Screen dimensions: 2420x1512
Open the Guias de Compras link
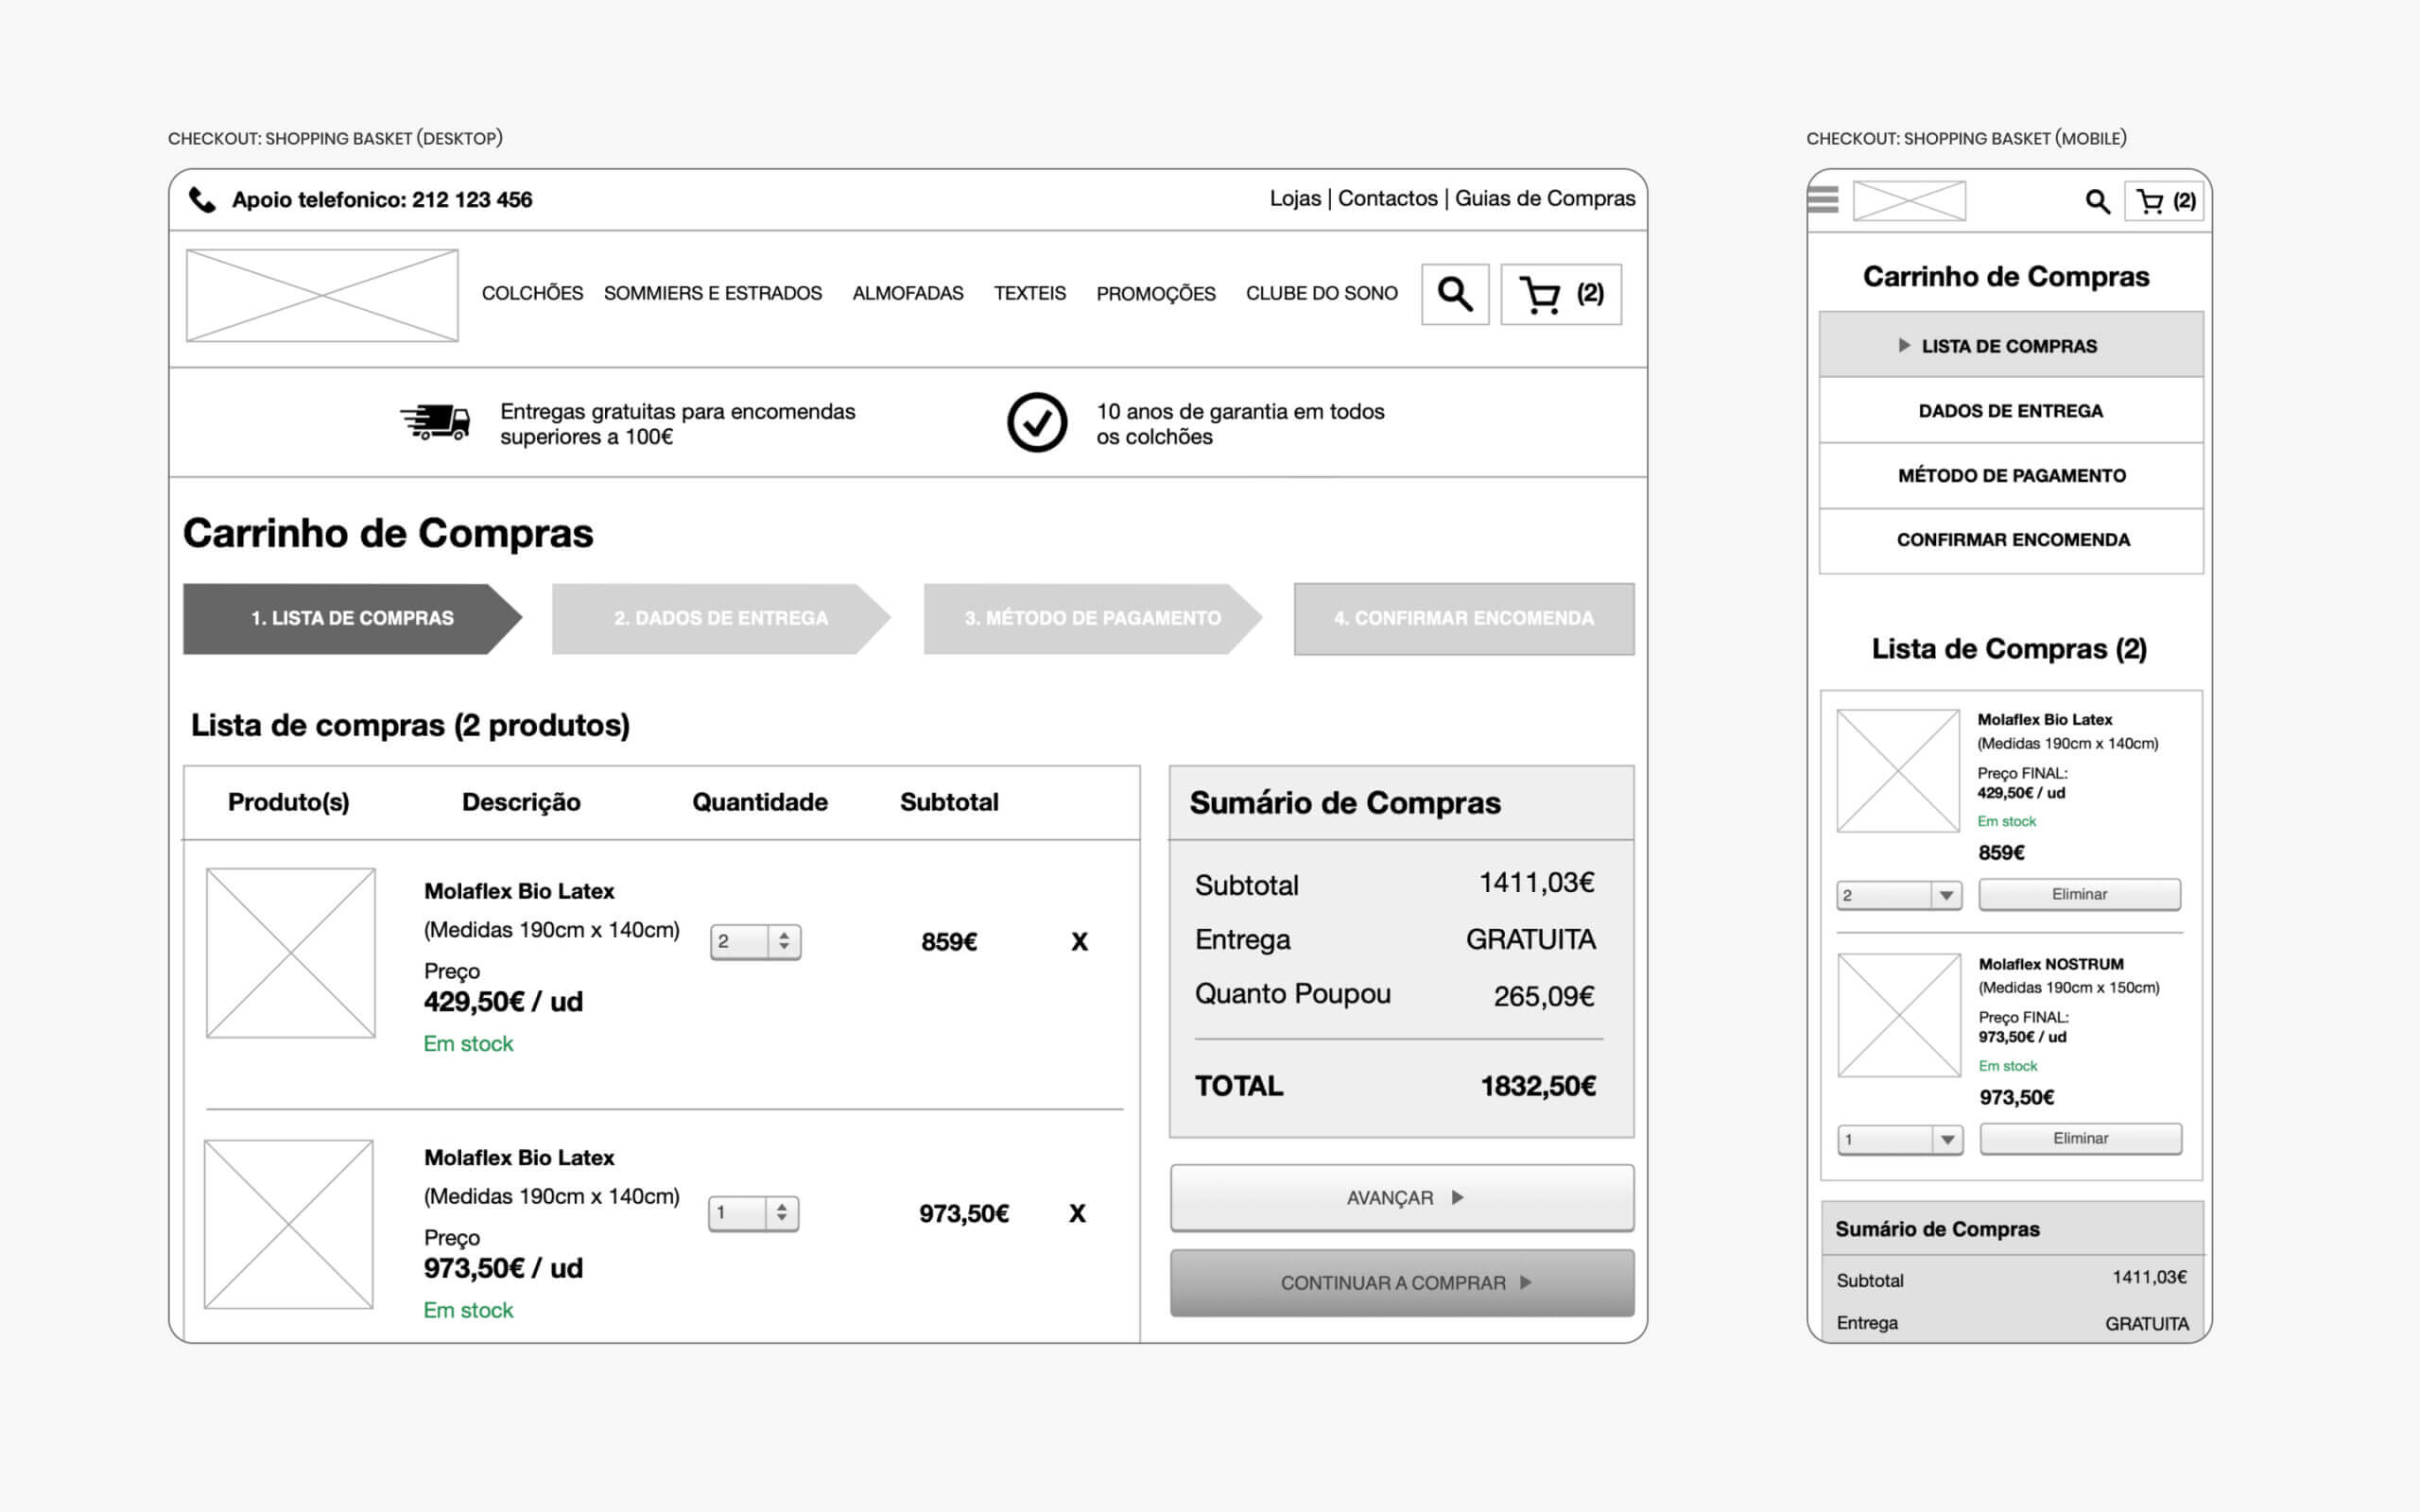(x=1545, y=198)
